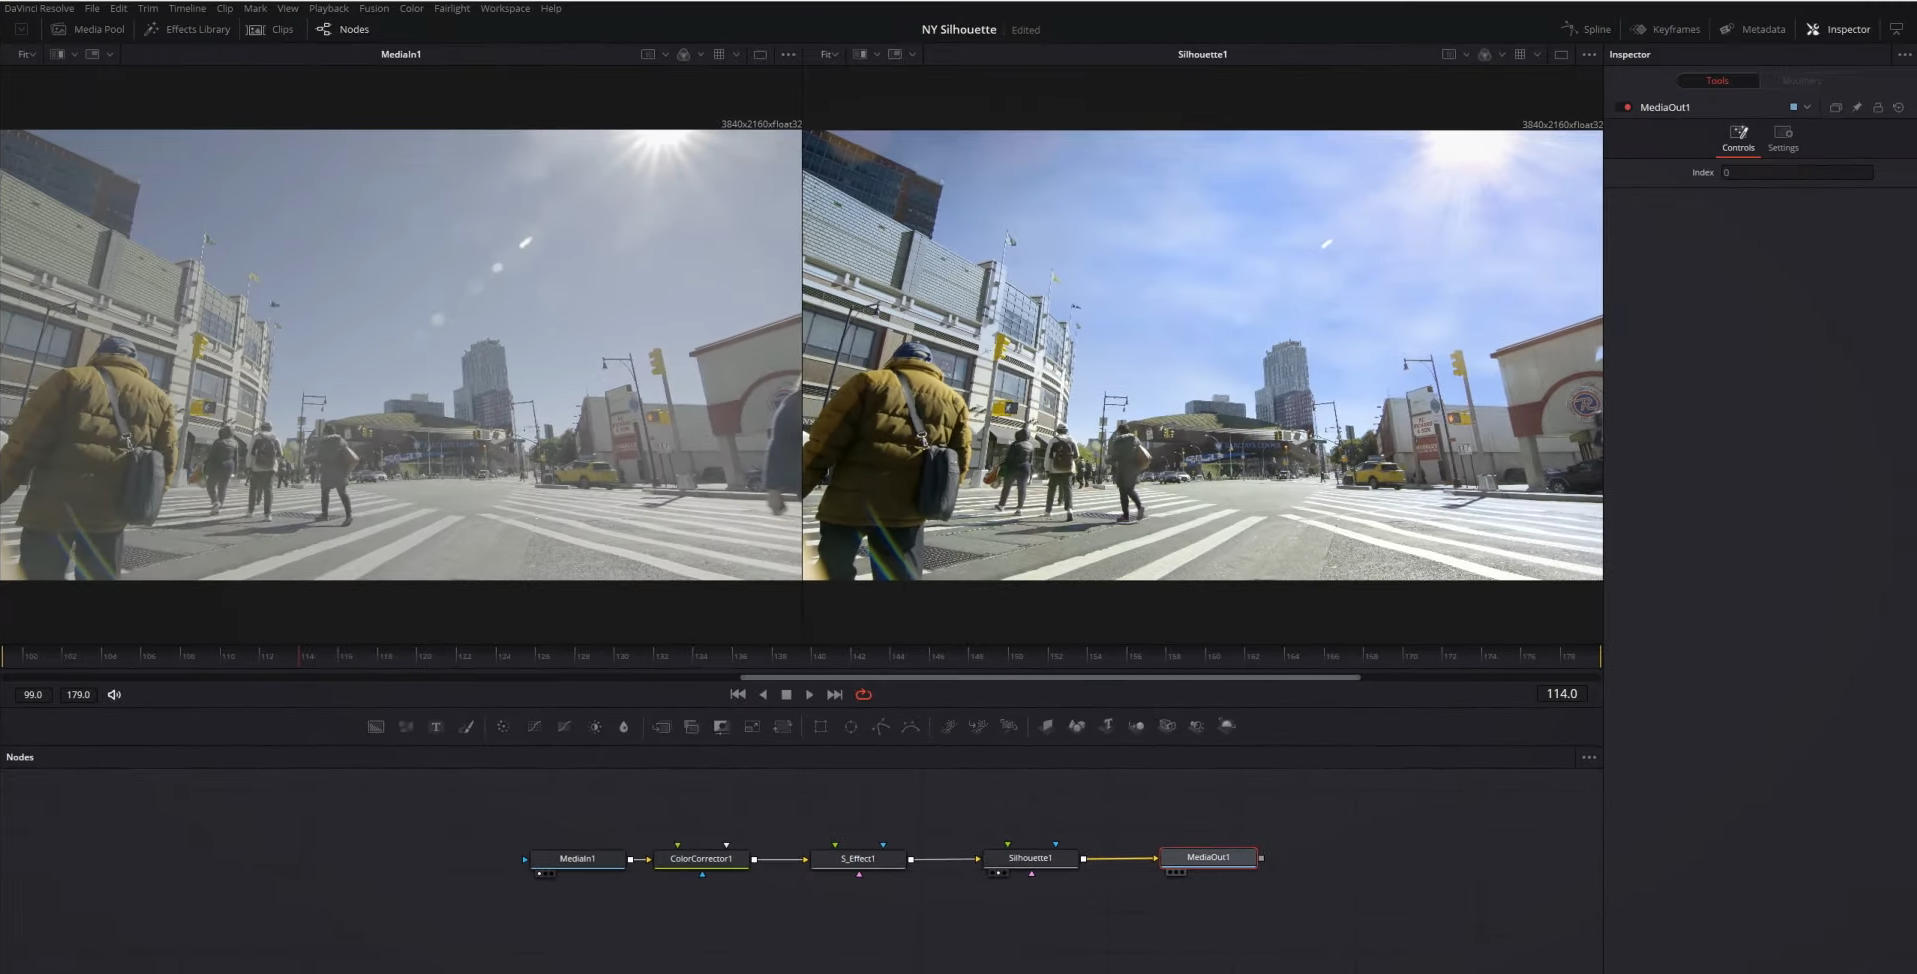
Task: Click the Brightness Contrast tool icon
Action: 595,727
